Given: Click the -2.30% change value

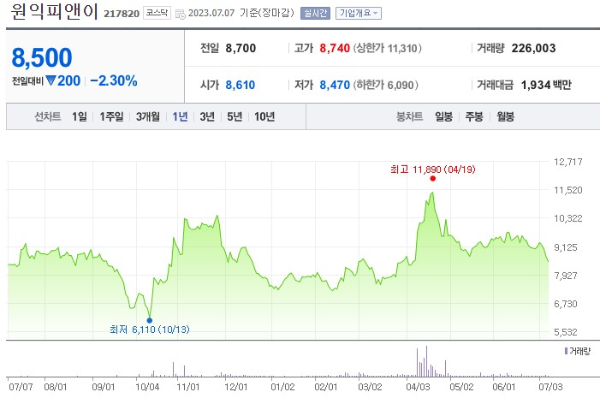Looking at the screenshot, I should [x=114, y=81].
